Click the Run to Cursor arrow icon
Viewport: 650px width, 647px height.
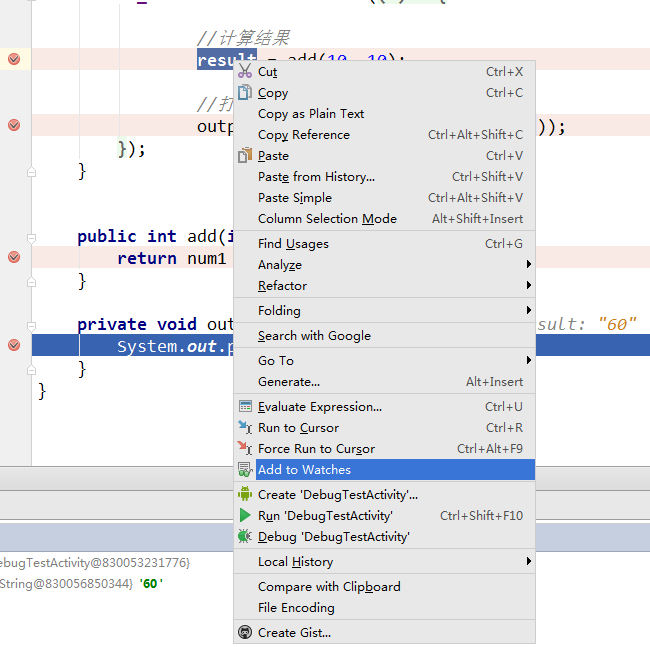[x=245, y=427]
